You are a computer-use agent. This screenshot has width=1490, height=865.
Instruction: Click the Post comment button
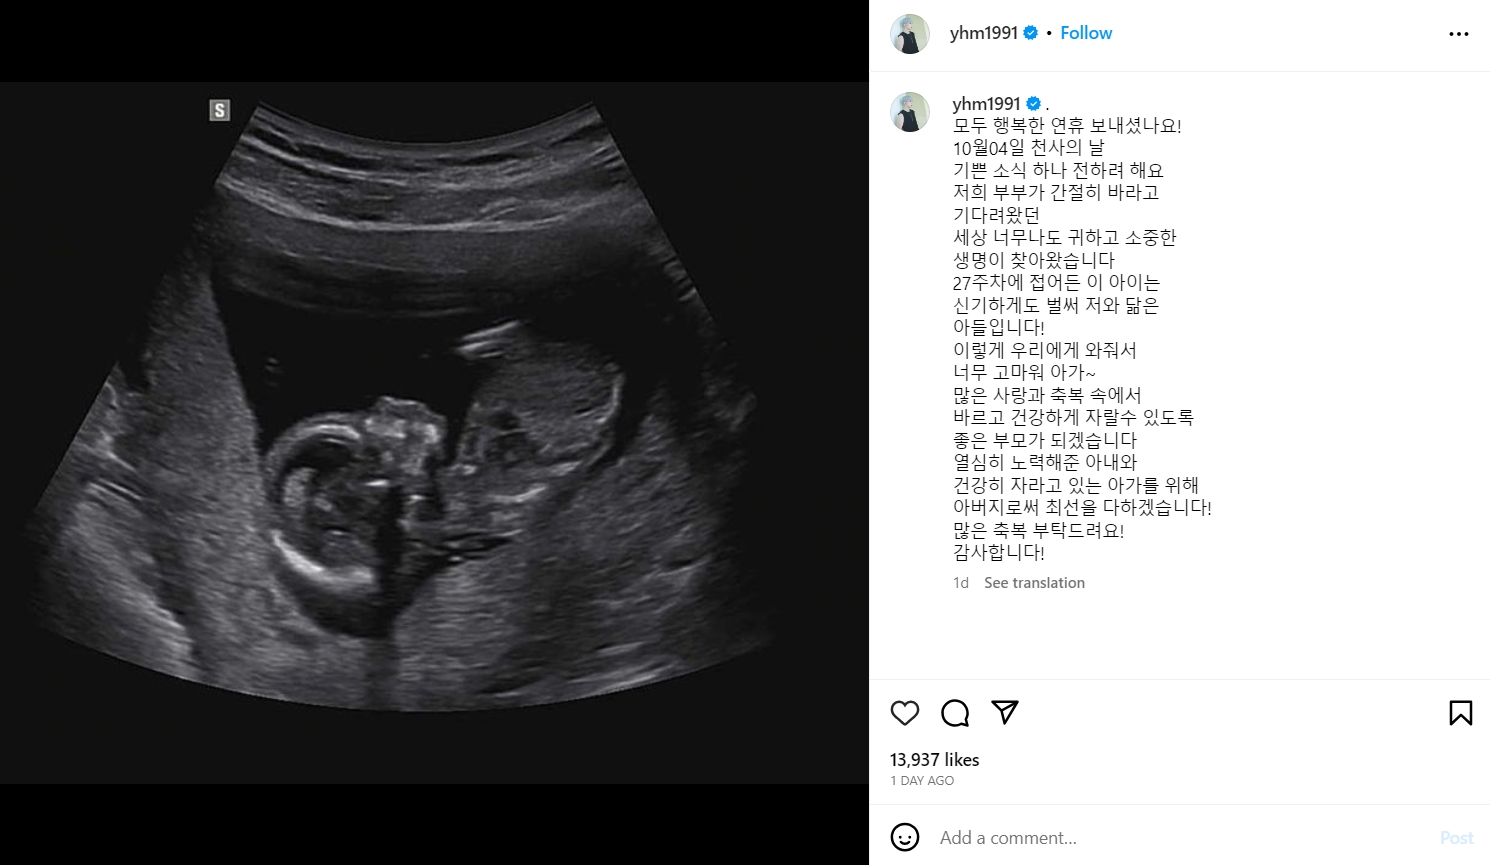1457,838
